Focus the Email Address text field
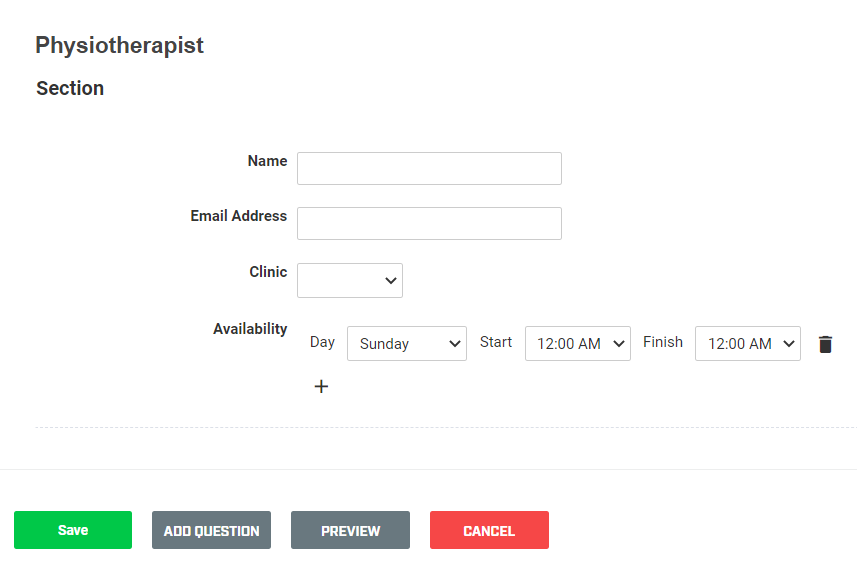This screenshot has height=563, width=857. click(430, 223)
